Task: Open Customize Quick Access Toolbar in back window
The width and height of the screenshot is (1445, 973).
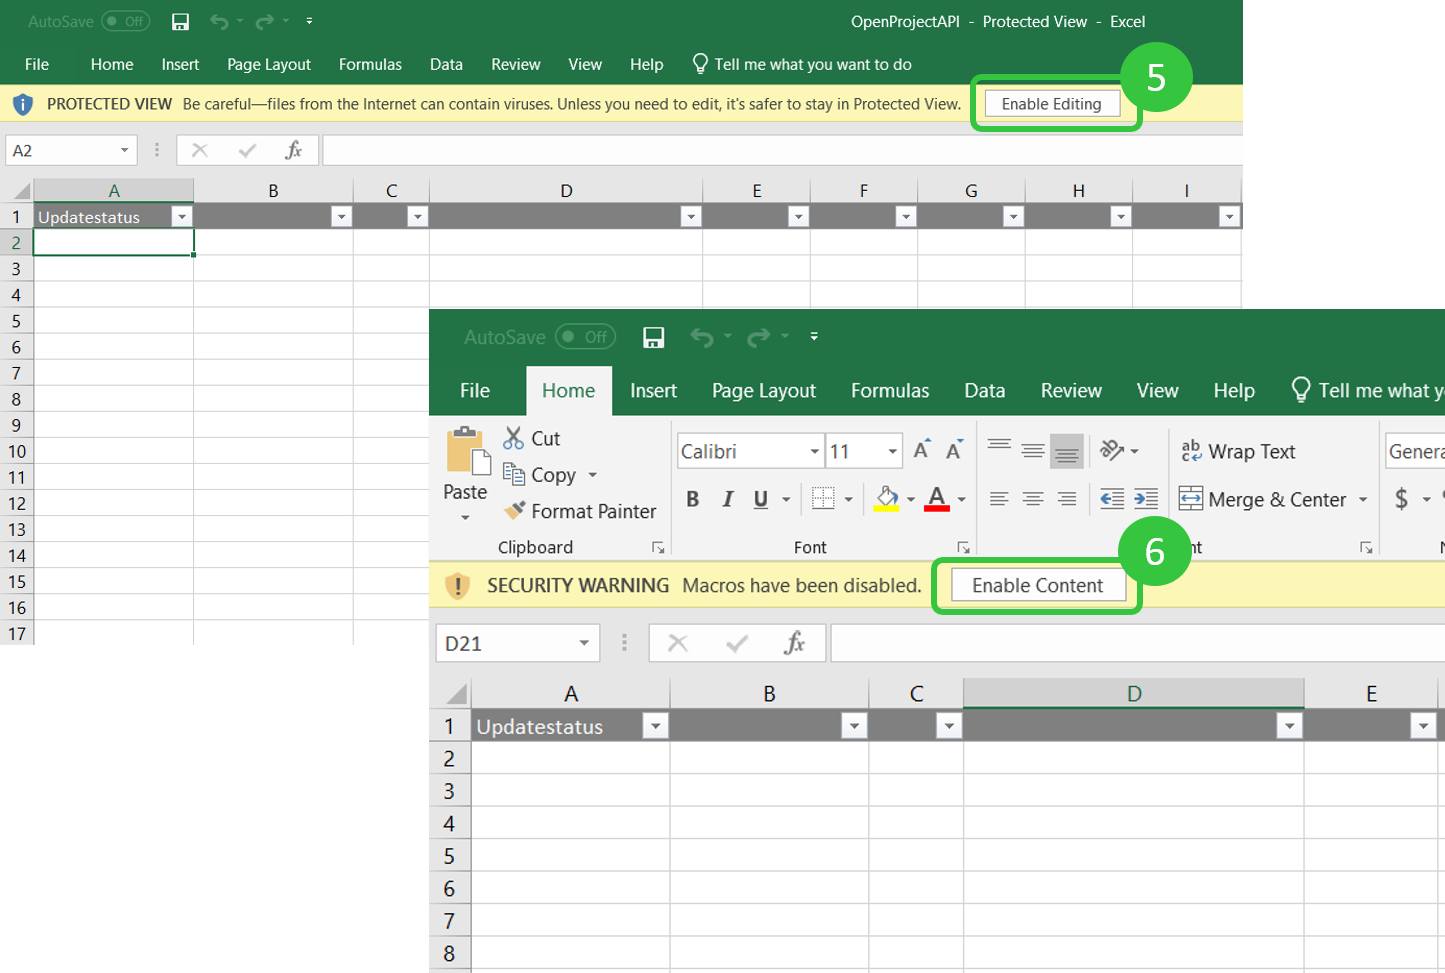Action: point(309,21)
